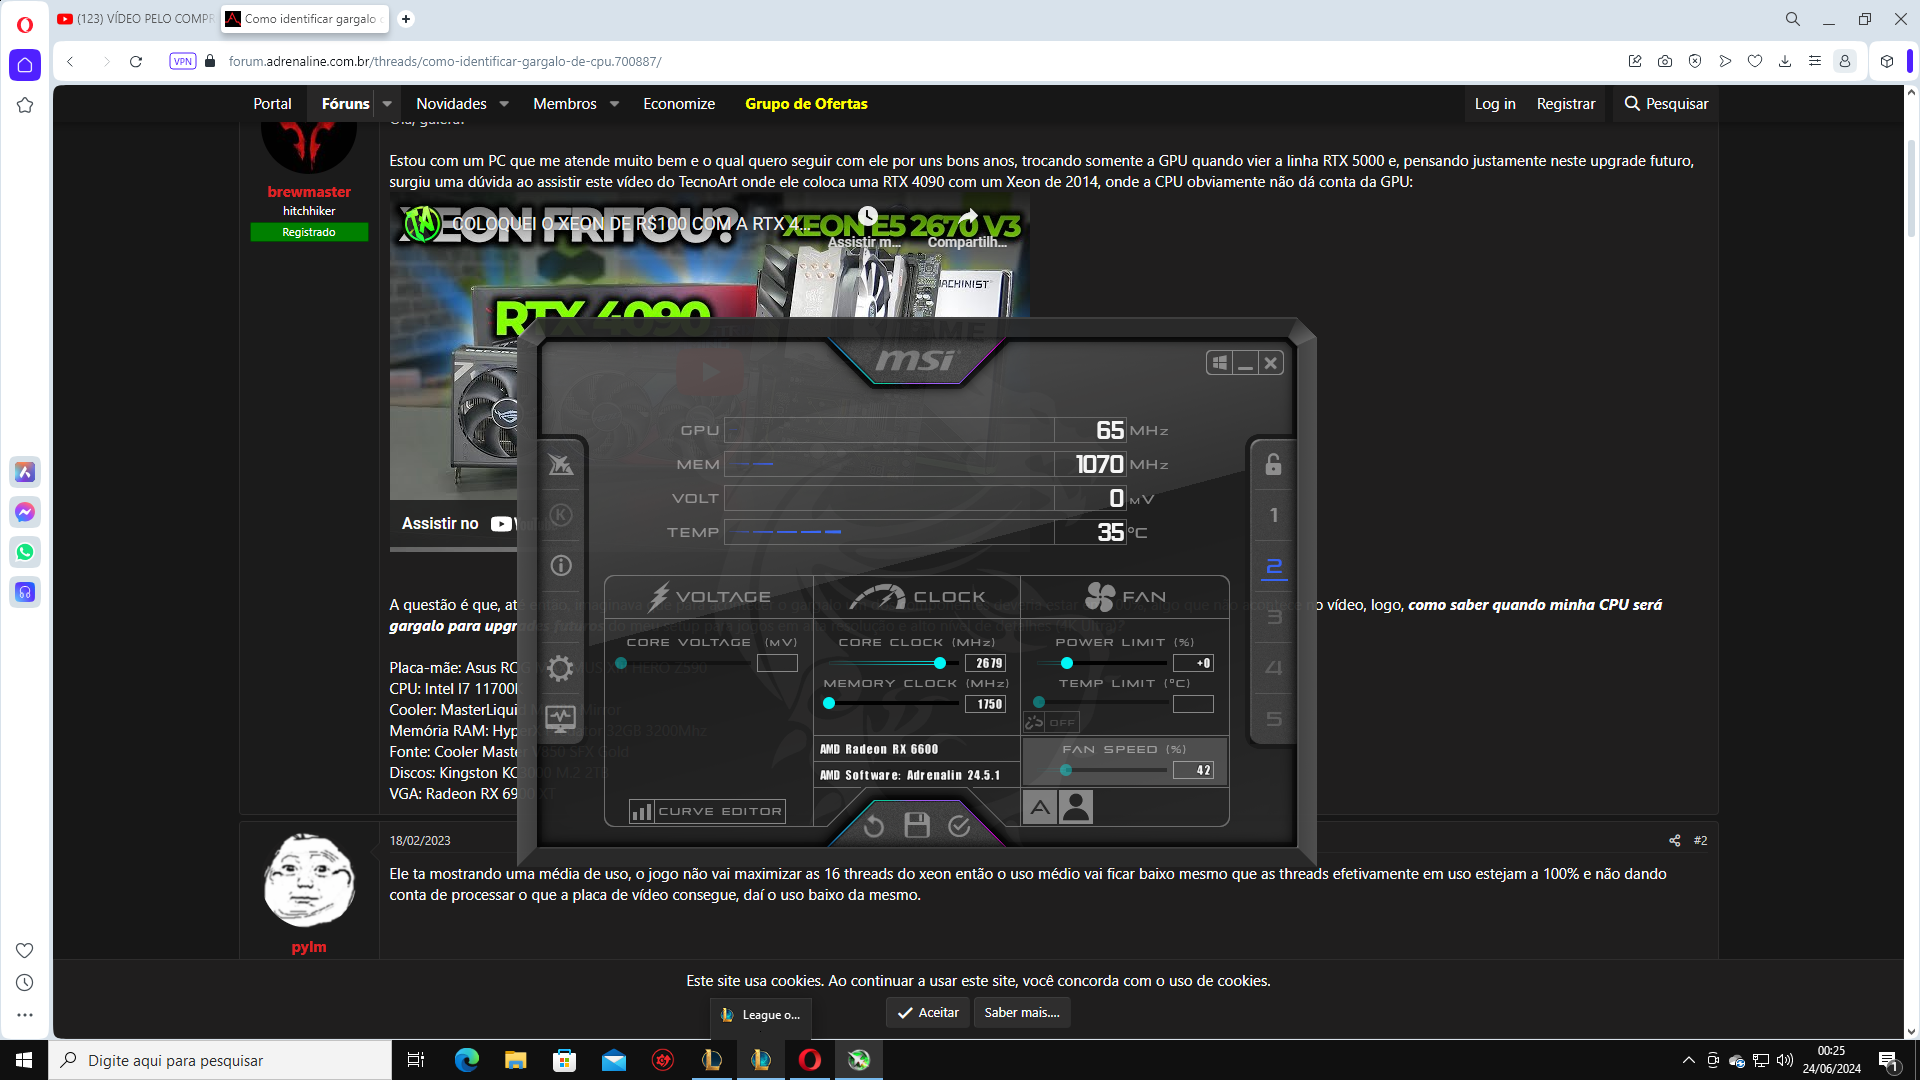Select Afterburner profile slot 1
1920x1080 pixels.
tap(1274, 515)
